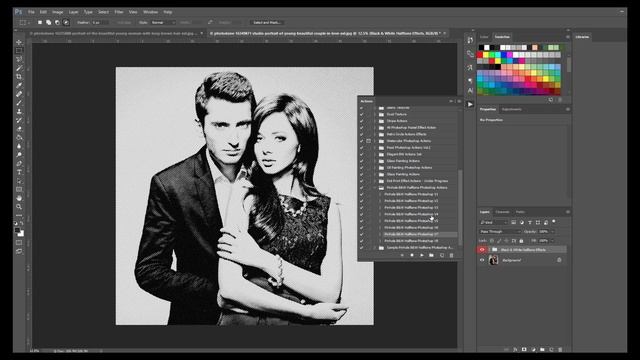This screenshot has width=640, height=360.
Task: Delete layer using Layers panel trash icon
Action: [560, 350]
